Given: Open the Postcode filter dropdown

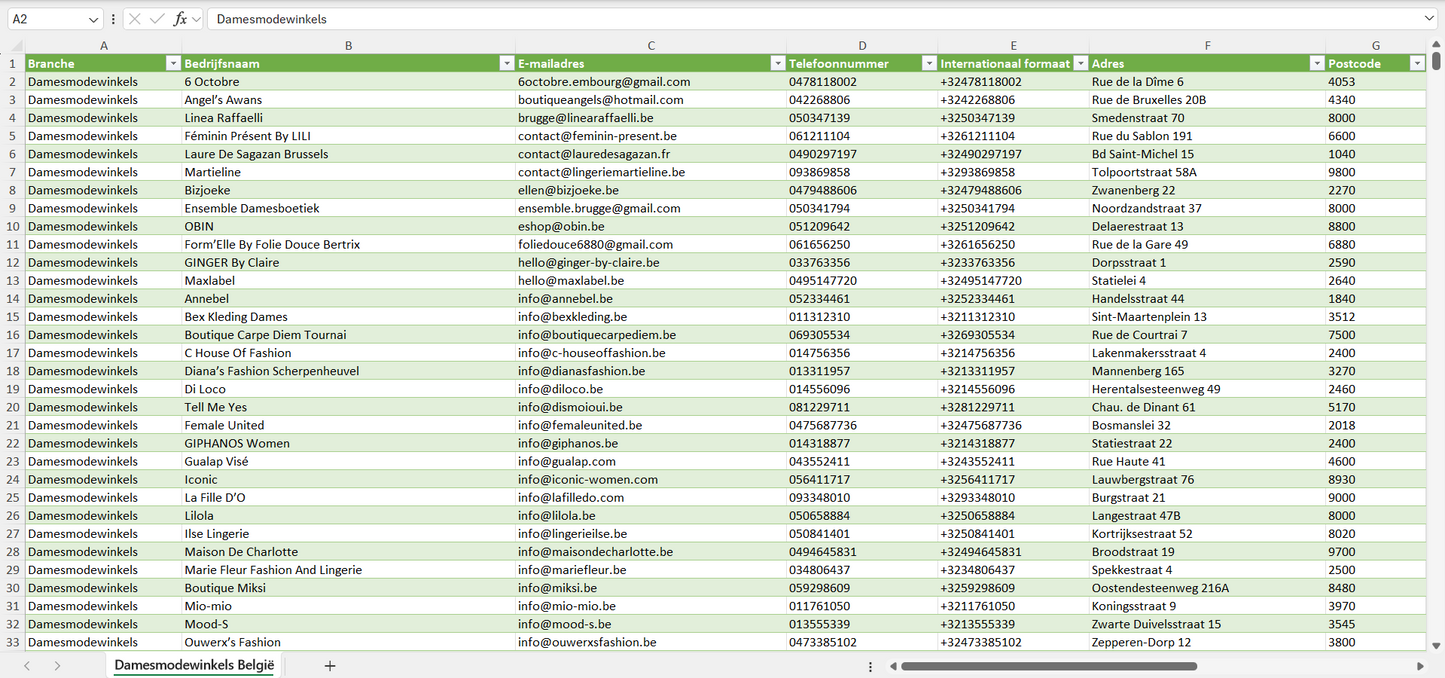Looking at the screenshot, I should 1416,64.
